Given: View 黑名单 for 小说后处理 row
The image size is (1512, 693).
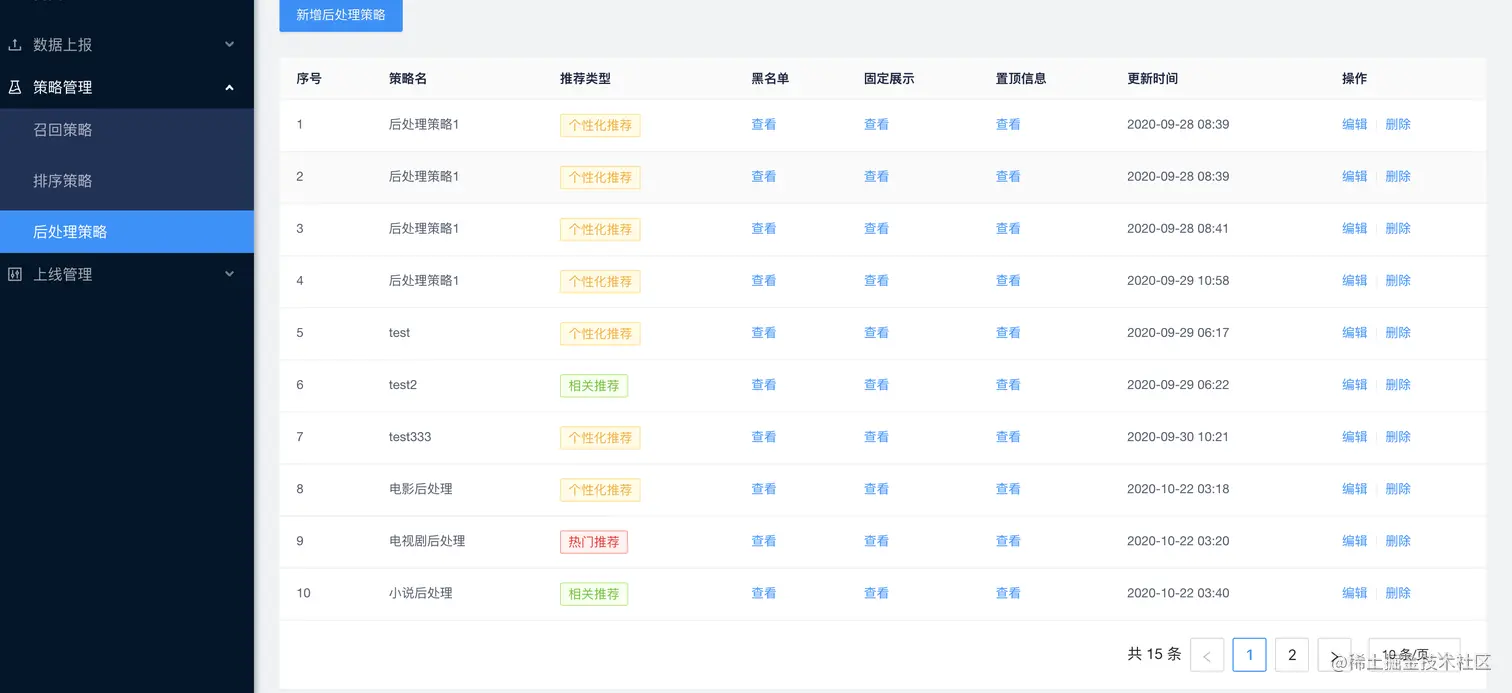Looking at the screenshot, I should point(763,593).
